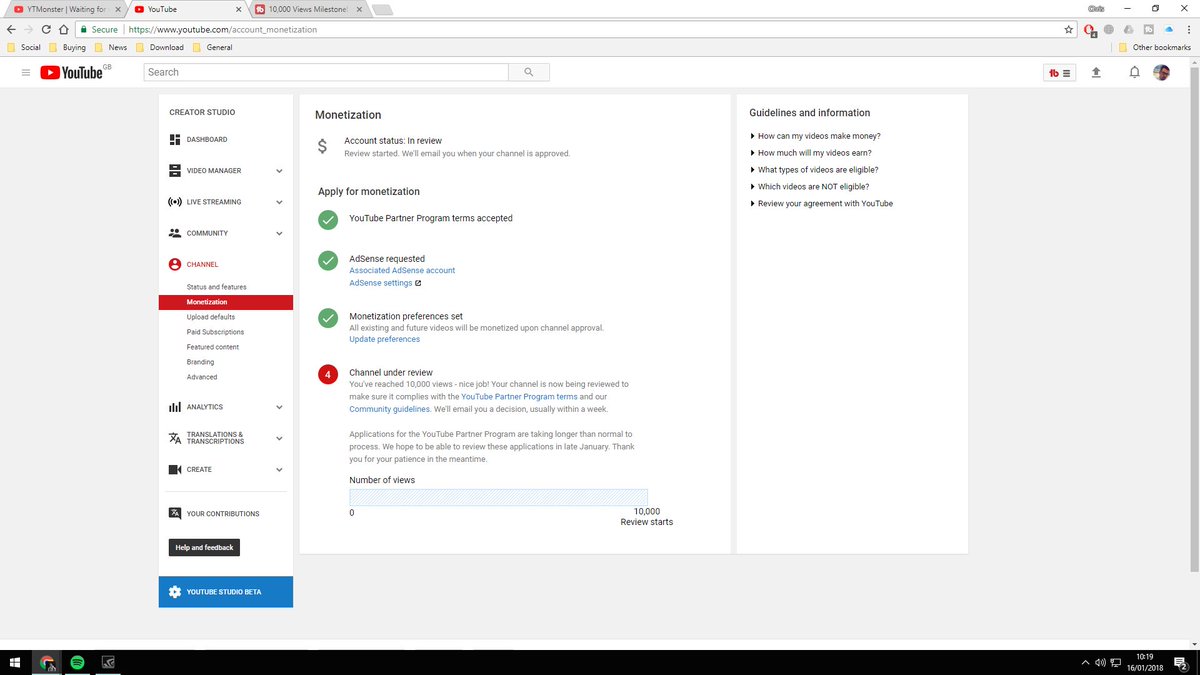1200x675 pixels.
Task: Expand the Create section
Action: [x=279, y=469]
